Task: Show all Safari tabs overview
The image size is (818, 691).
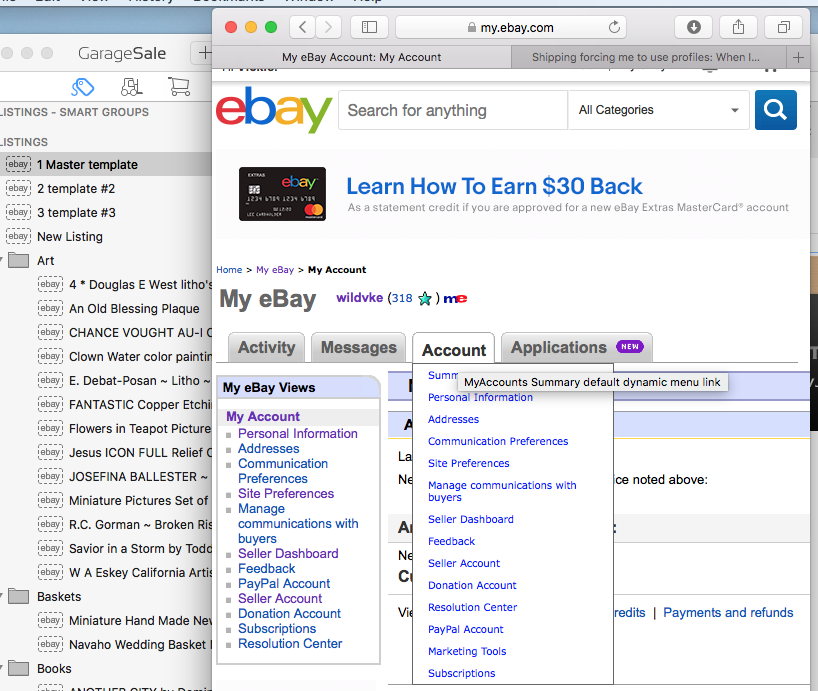Action: click(x=784, y=27)
